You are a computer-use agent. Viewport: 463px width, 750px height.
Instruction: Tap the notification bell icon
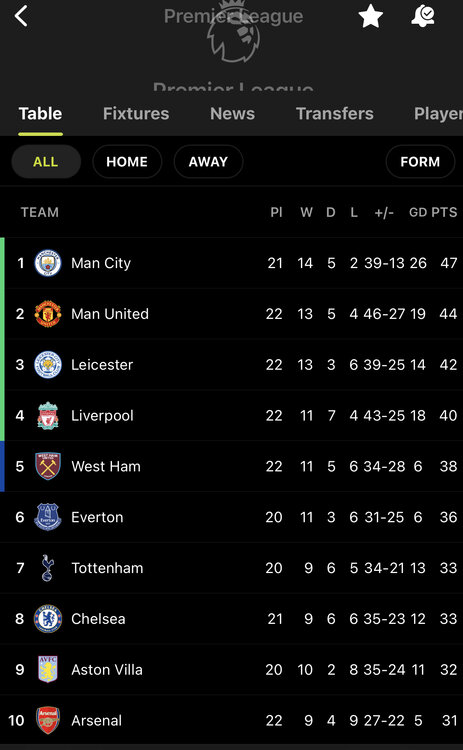[423, 16]
